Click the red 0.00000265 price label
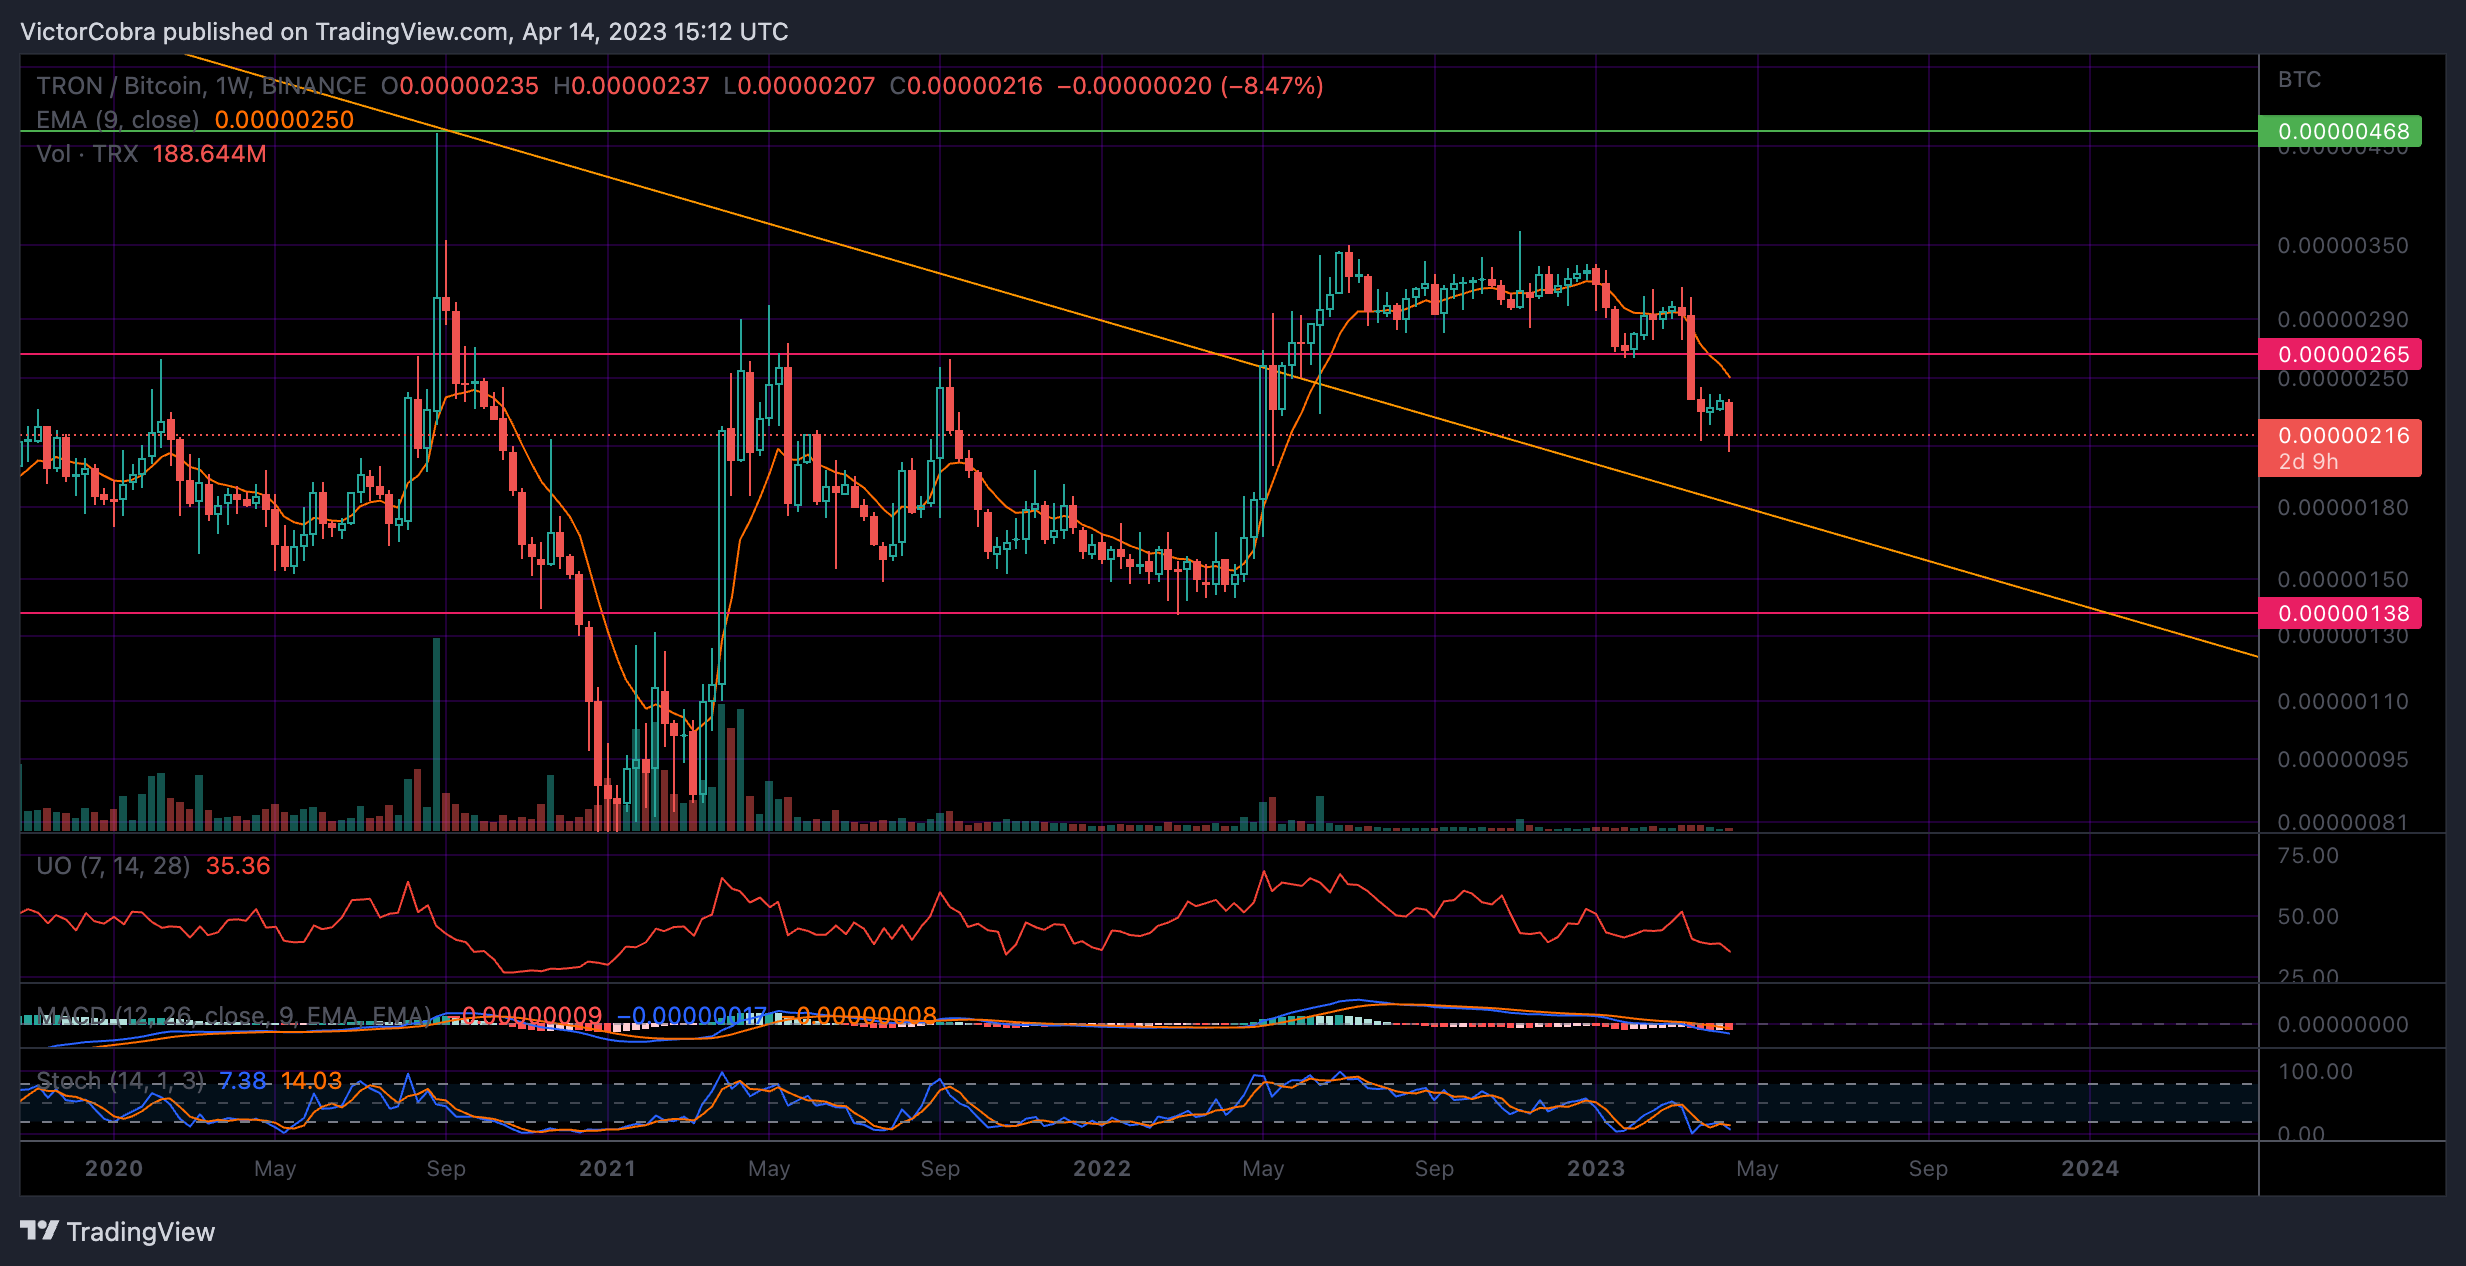This screenshot has width=2466, height=1266. click(x=2340, y=354)
